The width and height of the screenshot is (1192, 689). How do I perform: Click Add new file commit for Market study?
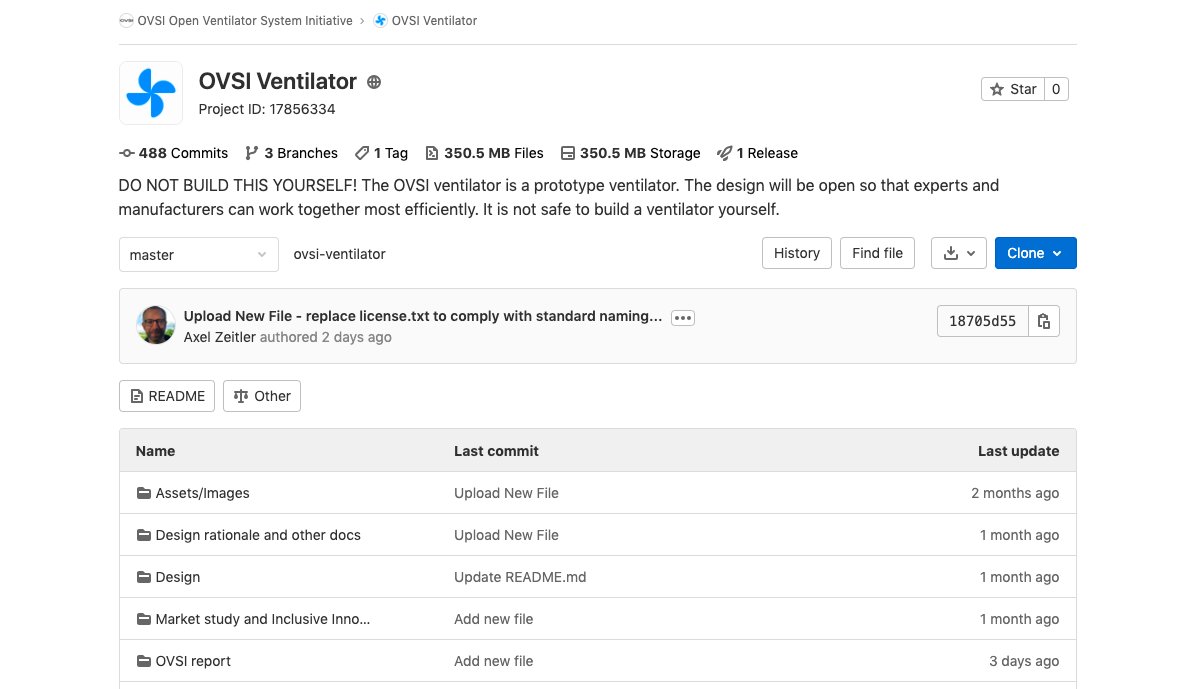[x=493, y=619]
